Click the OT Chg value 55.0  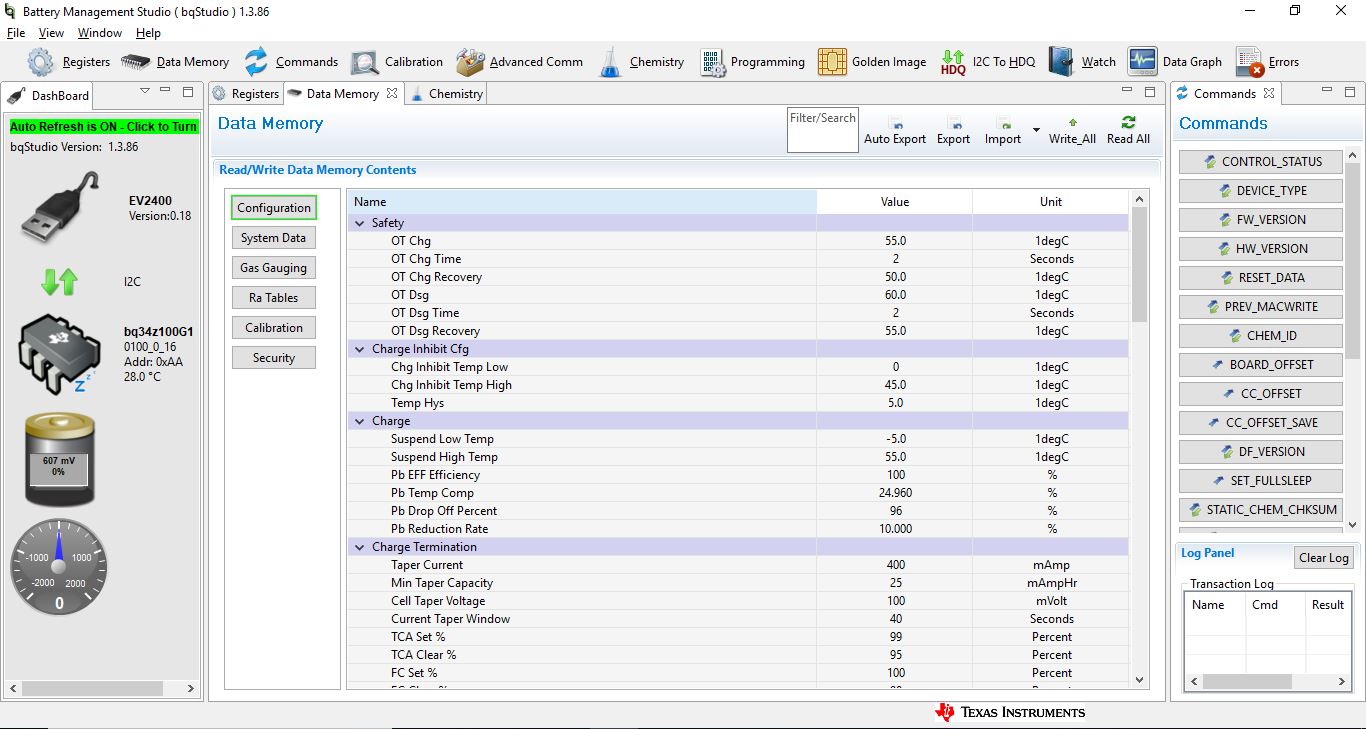pos(895,241)
